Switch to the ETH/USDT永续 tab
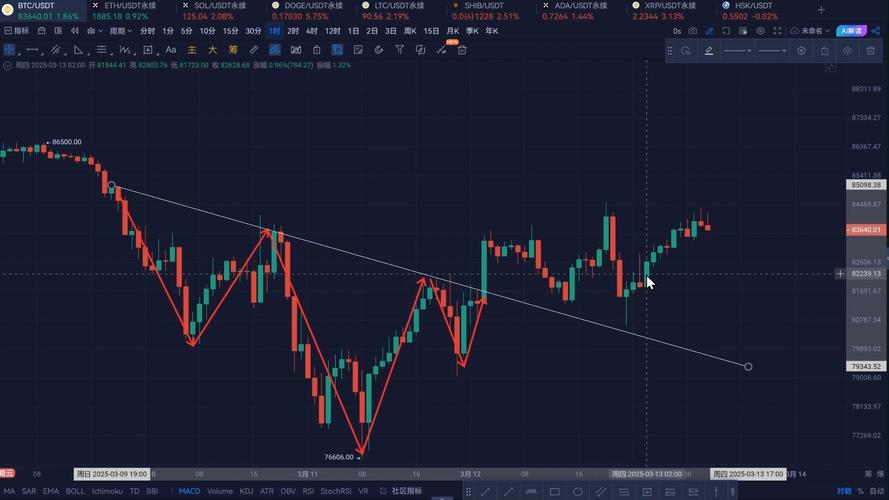 pos(128,5)
